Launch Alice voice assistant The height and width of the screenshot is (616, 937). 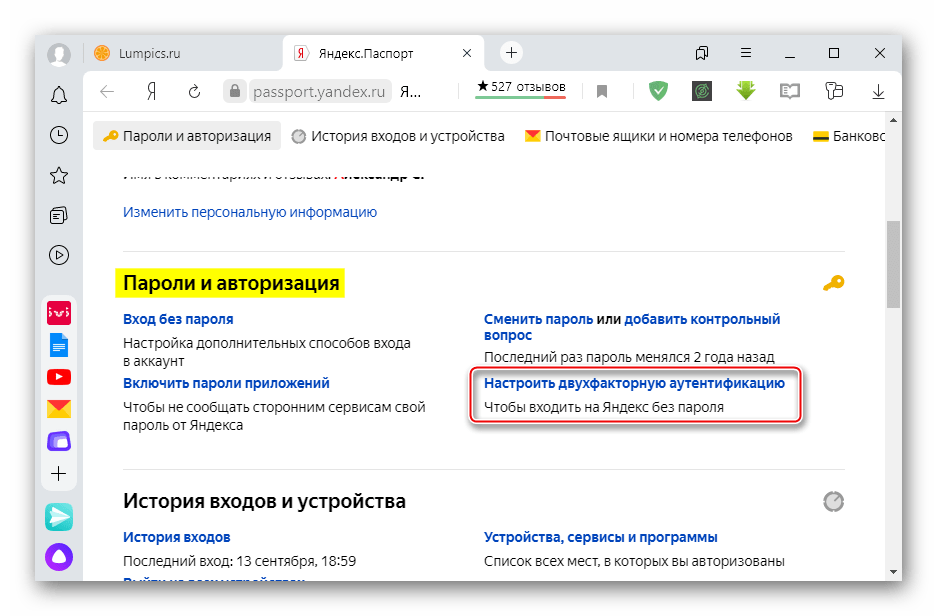point(59,557)
